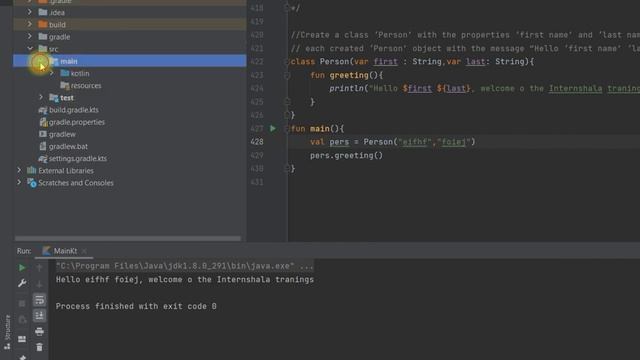This screenshot has height=360, width=640.
Task: Click horizontal scrollbar of project panel
Action: pos(128,238)
